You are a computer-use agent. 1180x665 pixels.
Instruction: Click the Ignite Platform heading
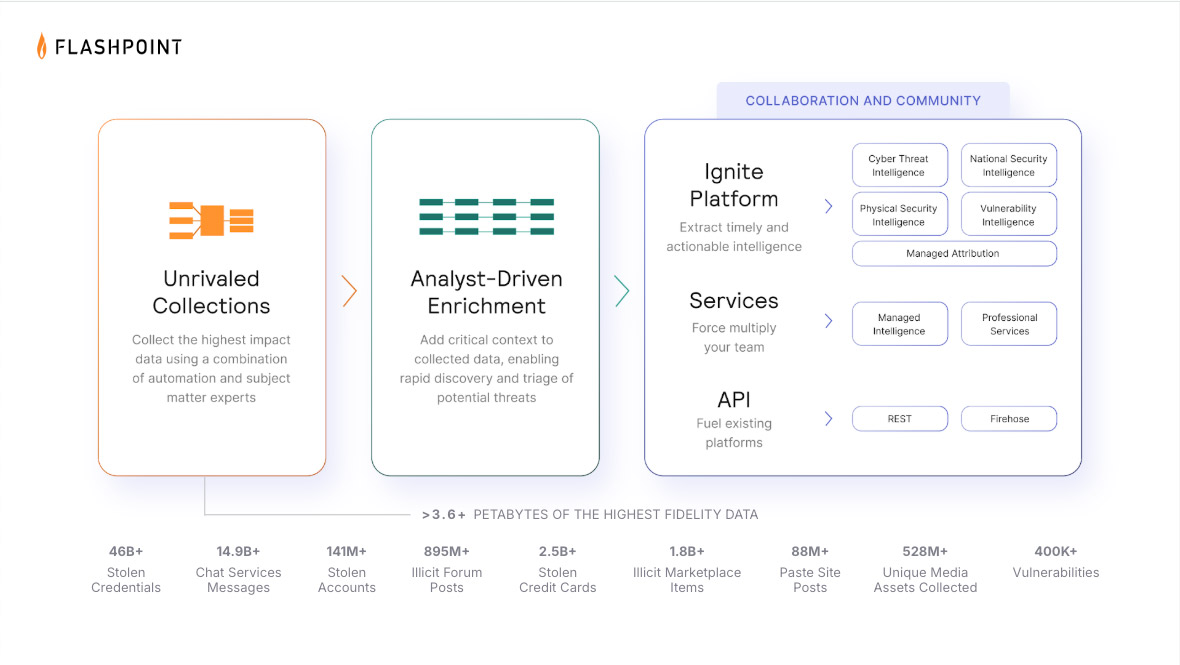click(734, 185)
